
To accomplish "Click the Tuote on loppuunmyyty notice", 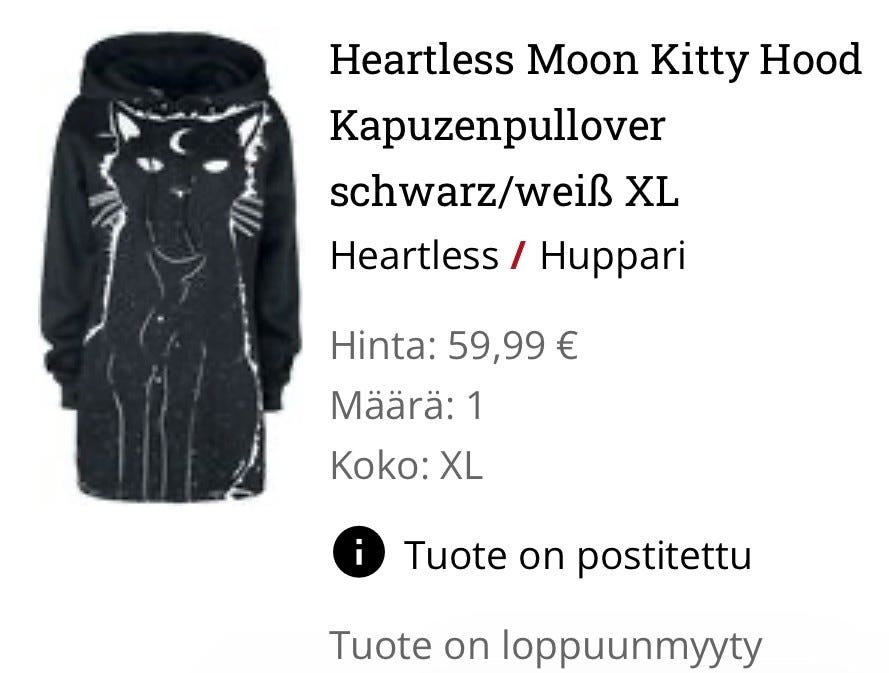I will click(545, 646).
